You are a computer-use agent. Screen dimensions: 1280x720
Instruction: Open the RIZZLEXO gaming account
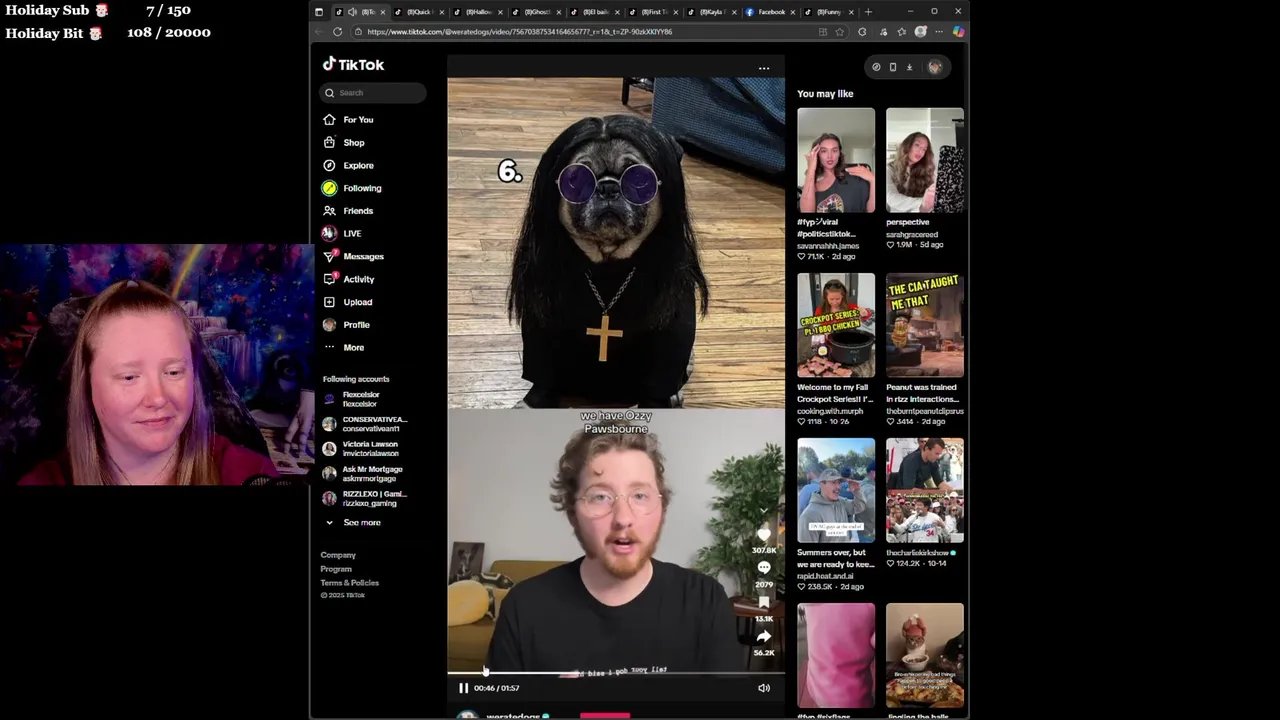pos(365,499)
